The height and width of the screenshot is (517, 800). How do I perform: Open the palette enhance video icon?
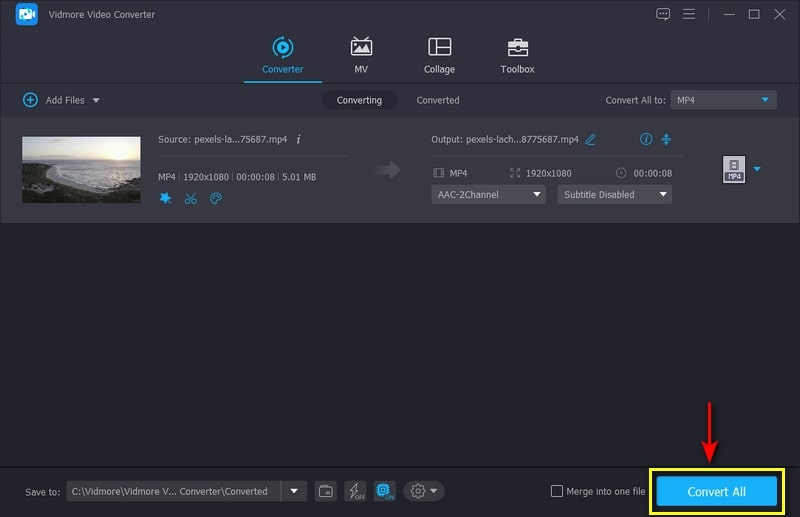point(216,198)
